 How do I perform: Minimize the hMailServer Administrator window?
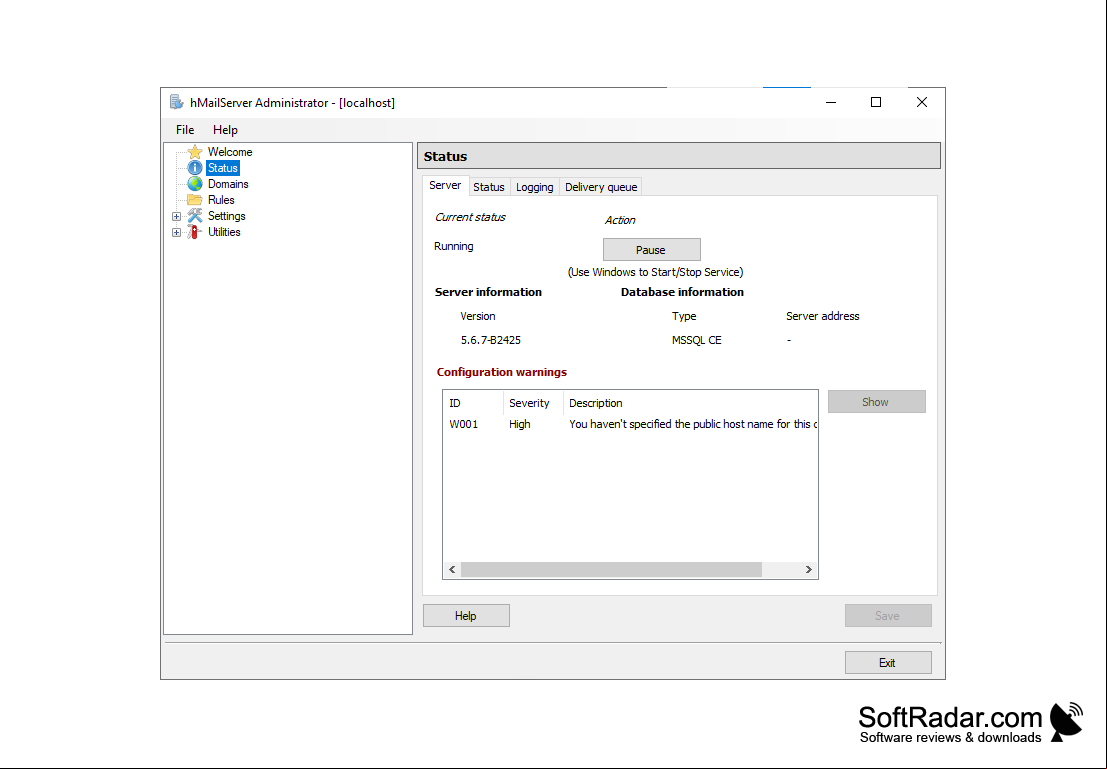pyautogui.click(x=831, y=102)
